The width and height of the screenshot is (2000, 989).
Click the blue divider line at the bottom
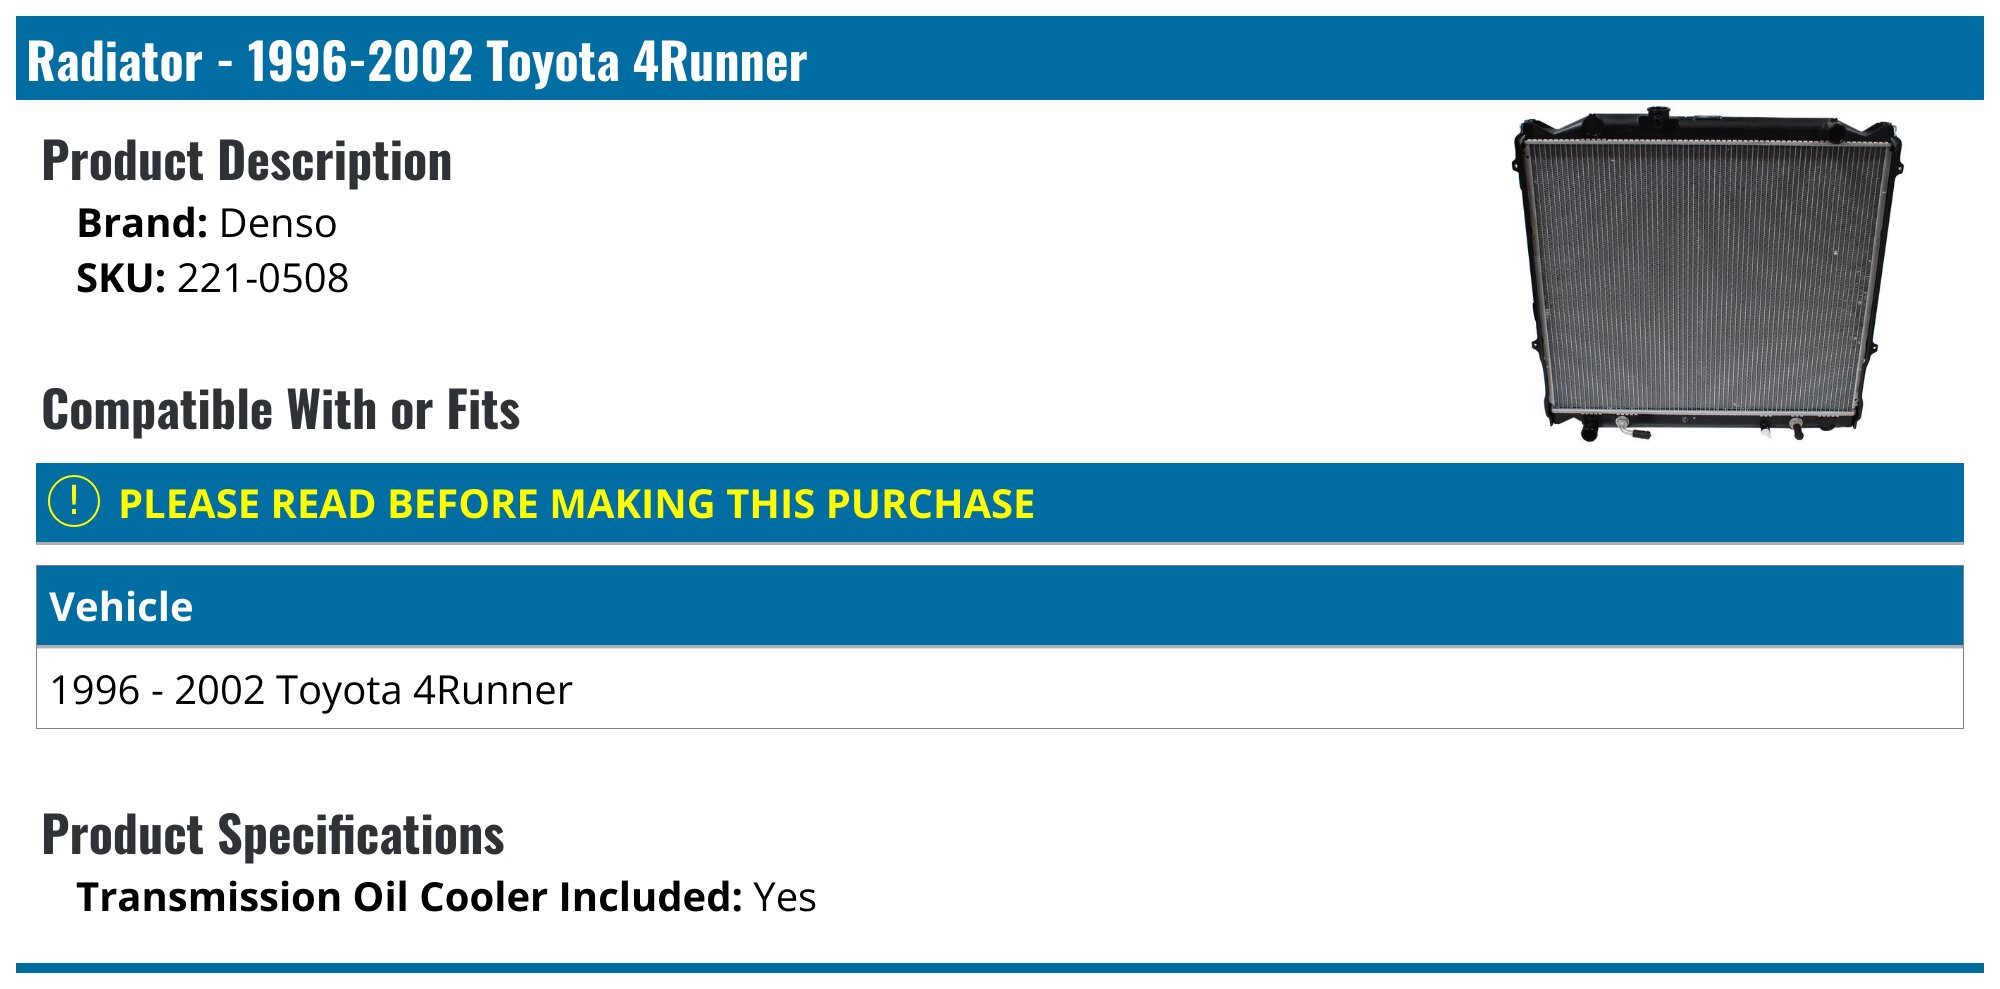(x=1000, y=967)
